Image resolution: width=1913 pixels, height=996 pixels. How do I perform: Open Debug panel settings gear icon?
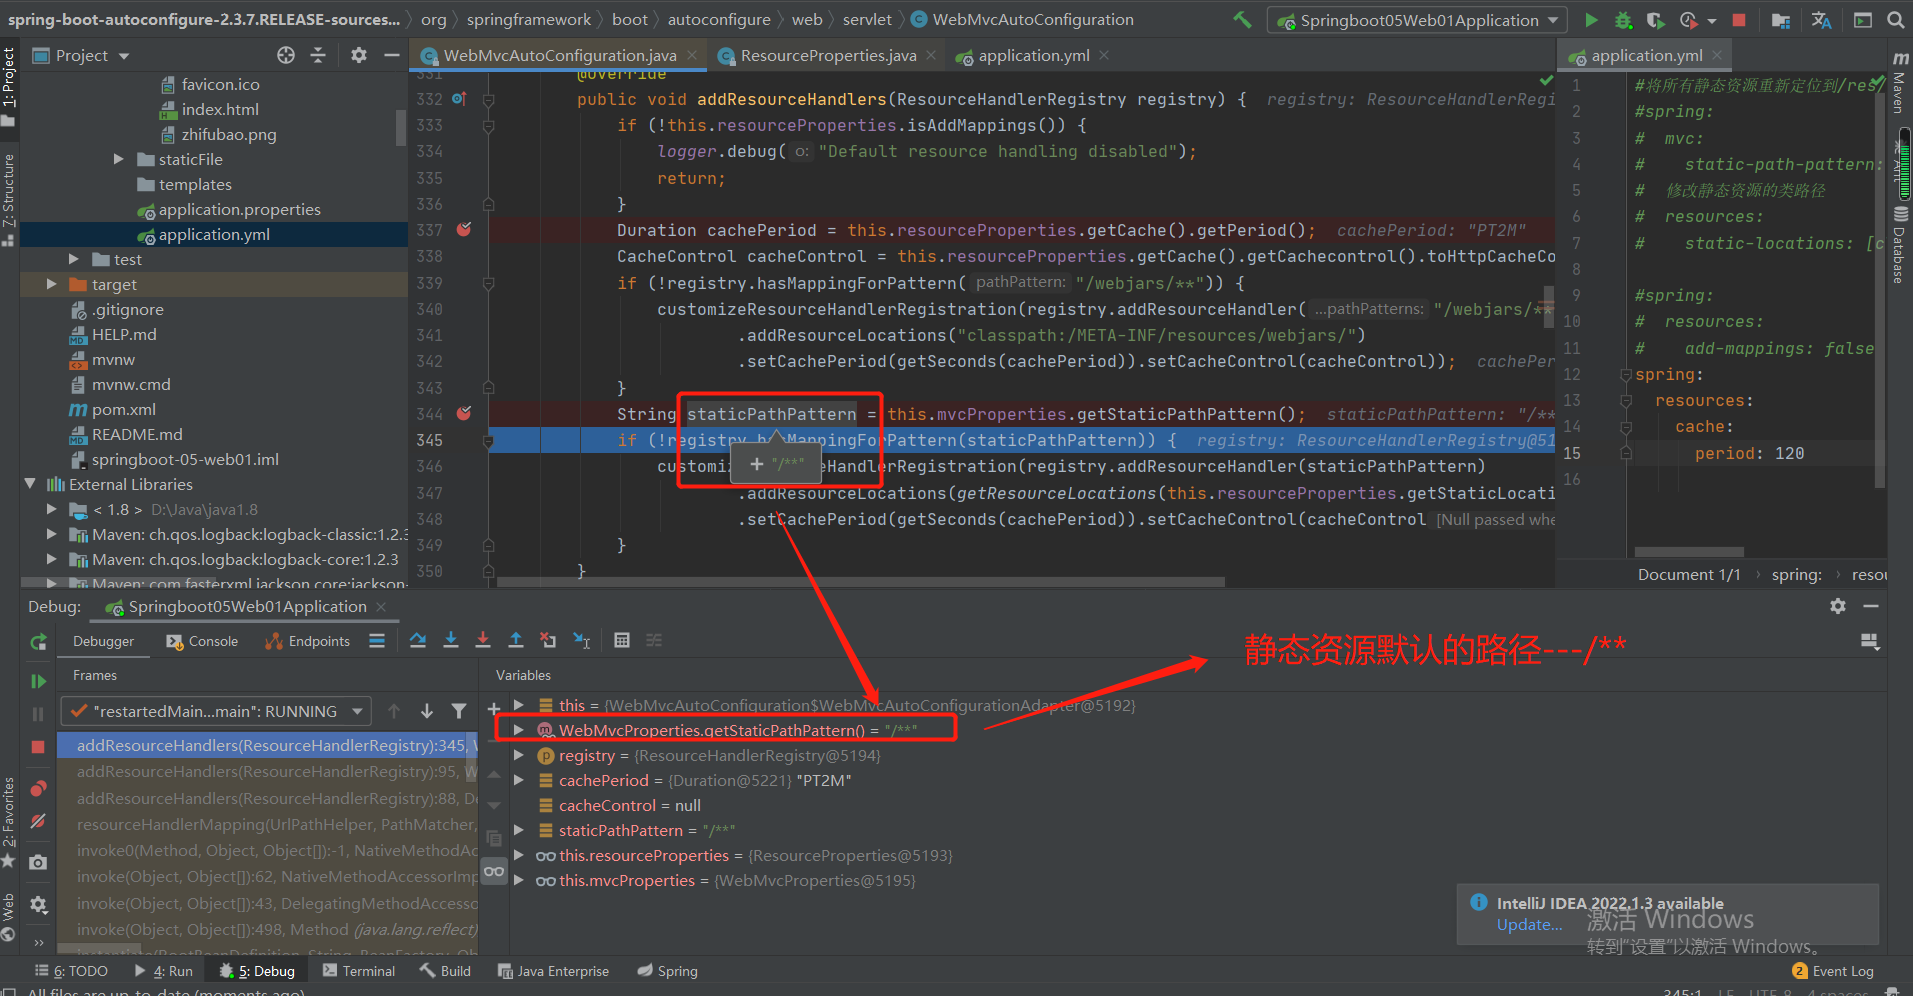coord(1838,606)
